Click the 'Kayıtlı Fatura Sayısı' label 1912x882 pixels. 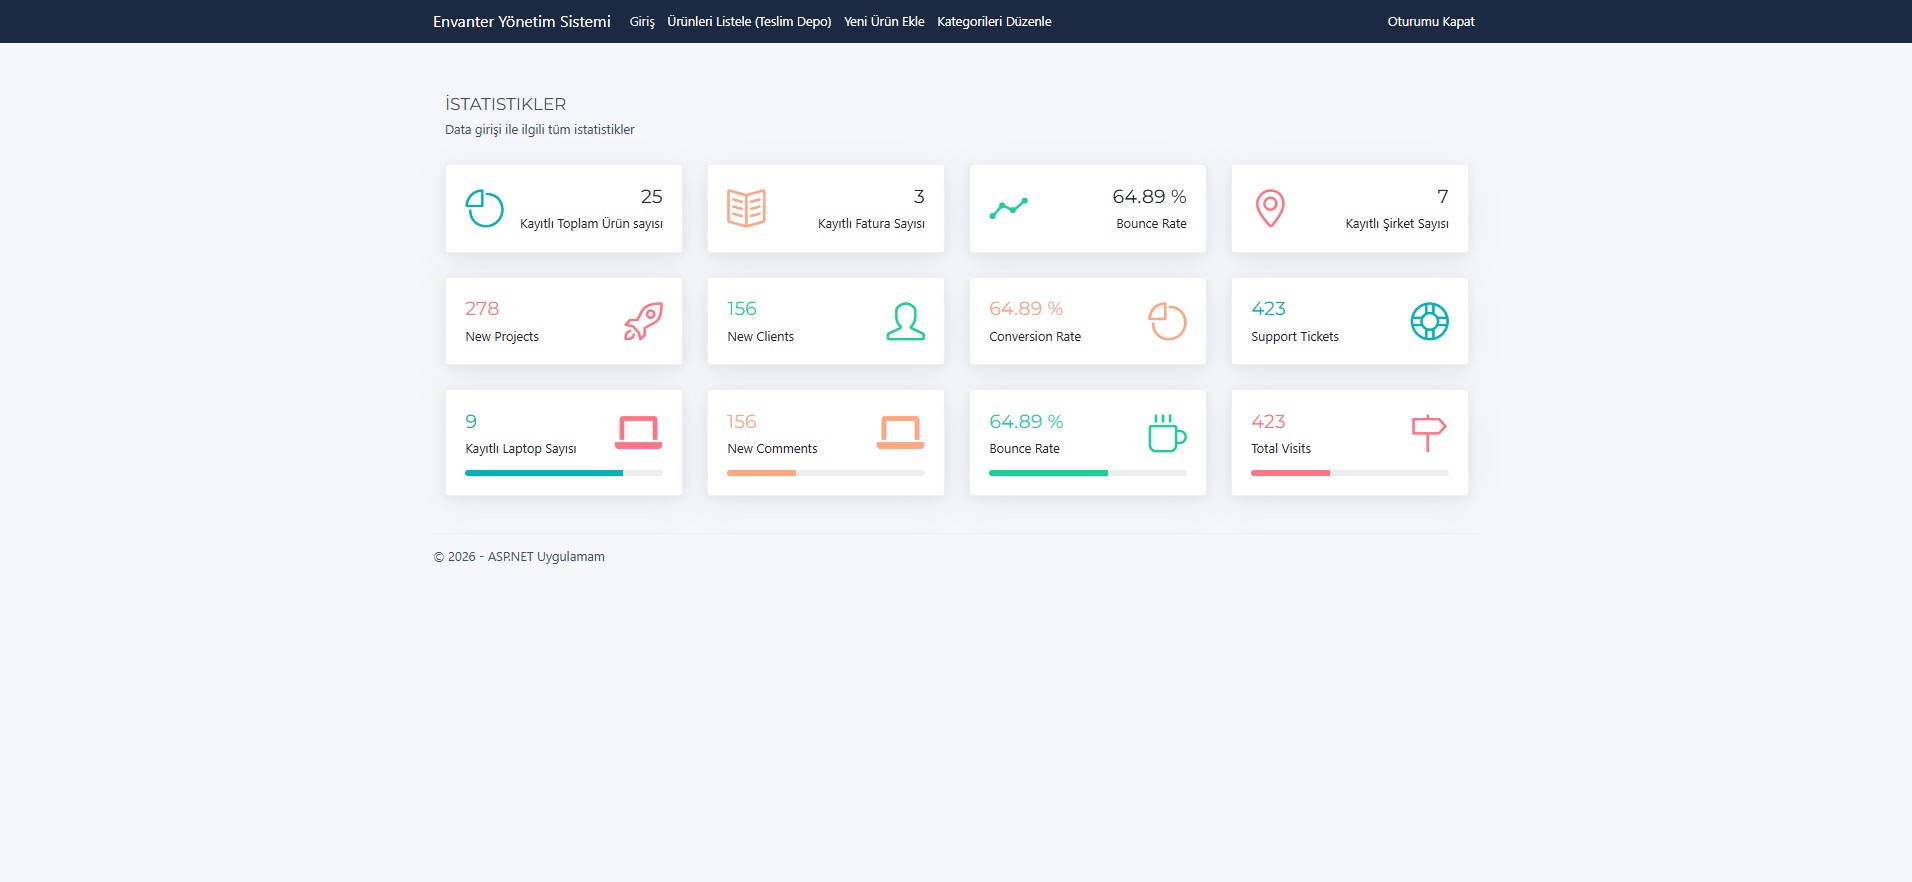(x=871, y=224)
